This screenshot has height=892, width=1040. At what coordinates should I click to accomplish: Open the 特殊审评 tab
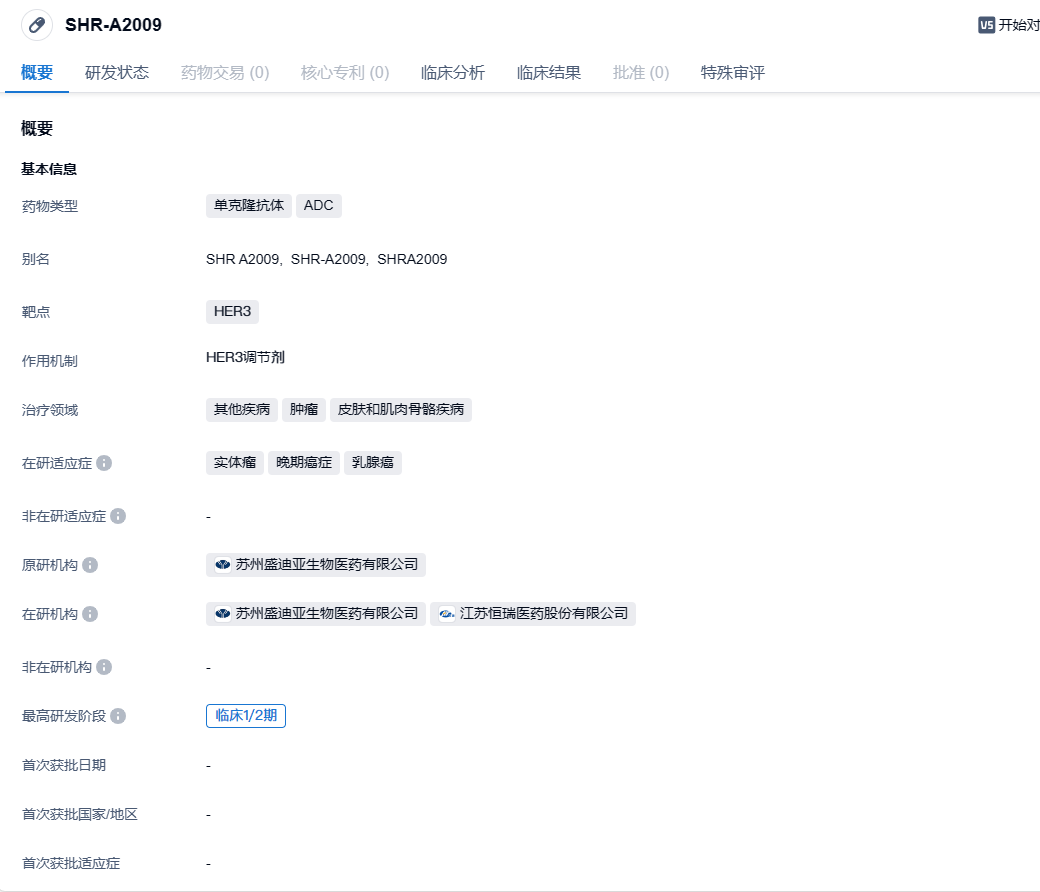[x=733, y=73]
